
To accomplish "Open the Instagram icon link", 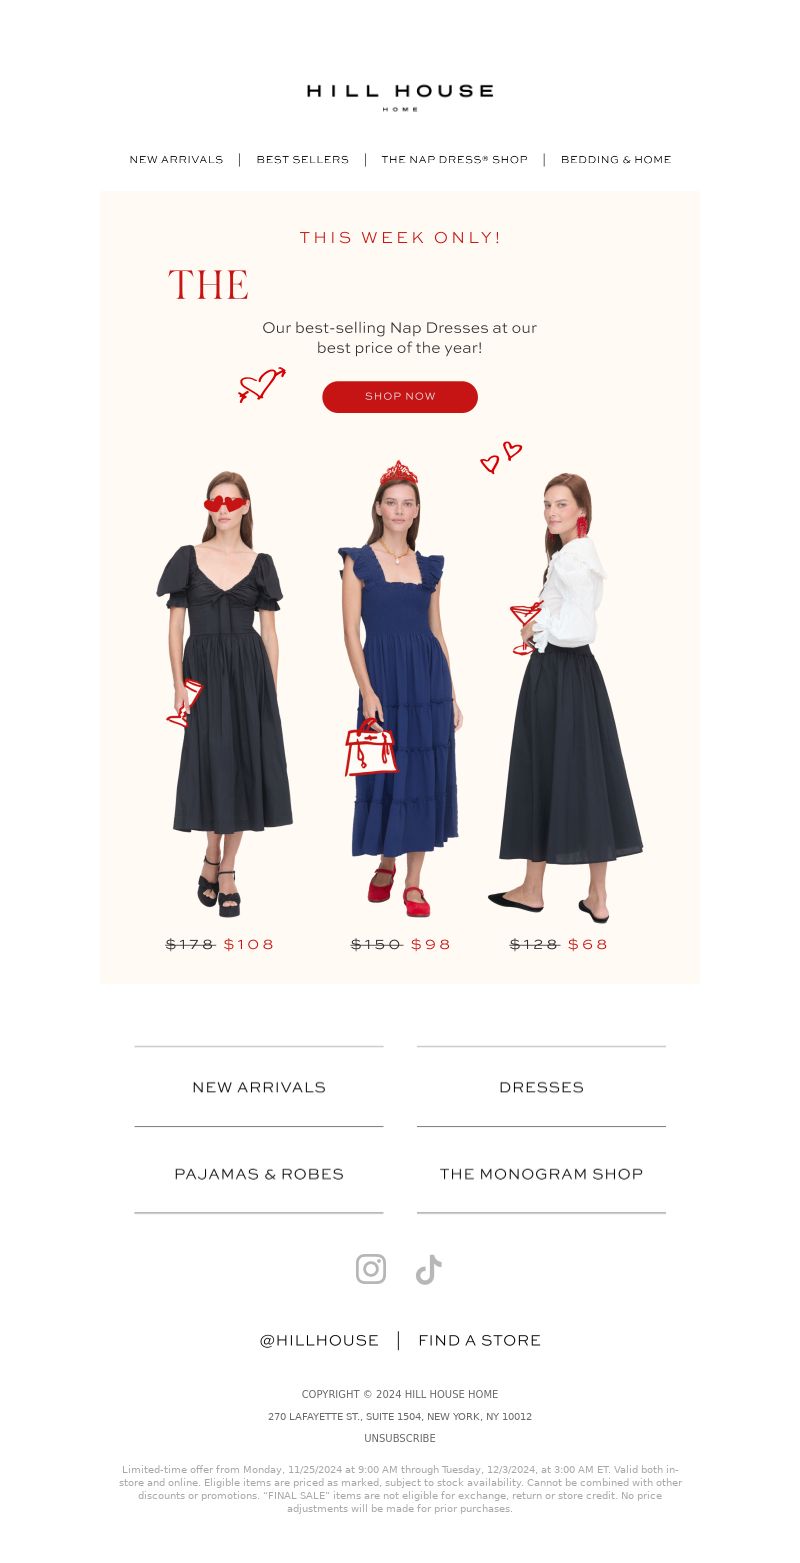I will [371, 1269].
